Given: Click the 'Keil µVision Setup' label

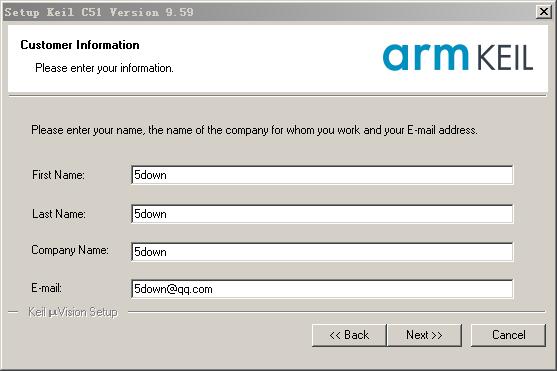Looking at the screenshot, I should [73, 312].
